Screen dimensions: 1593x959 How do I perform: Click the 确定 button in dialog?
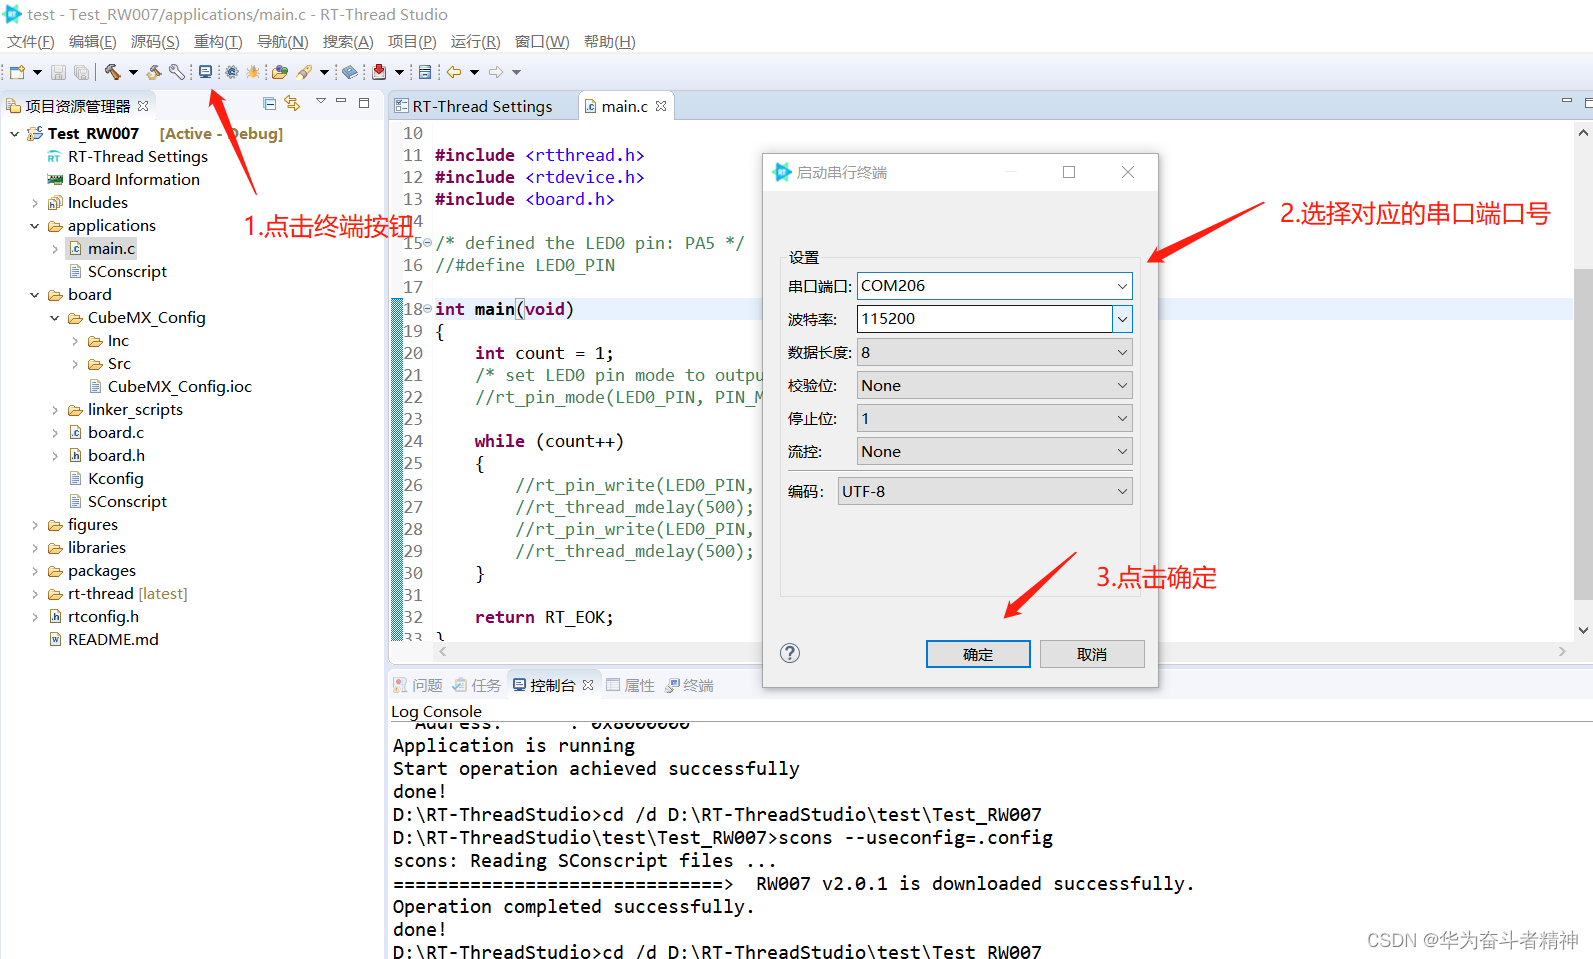tap(978, 654)
